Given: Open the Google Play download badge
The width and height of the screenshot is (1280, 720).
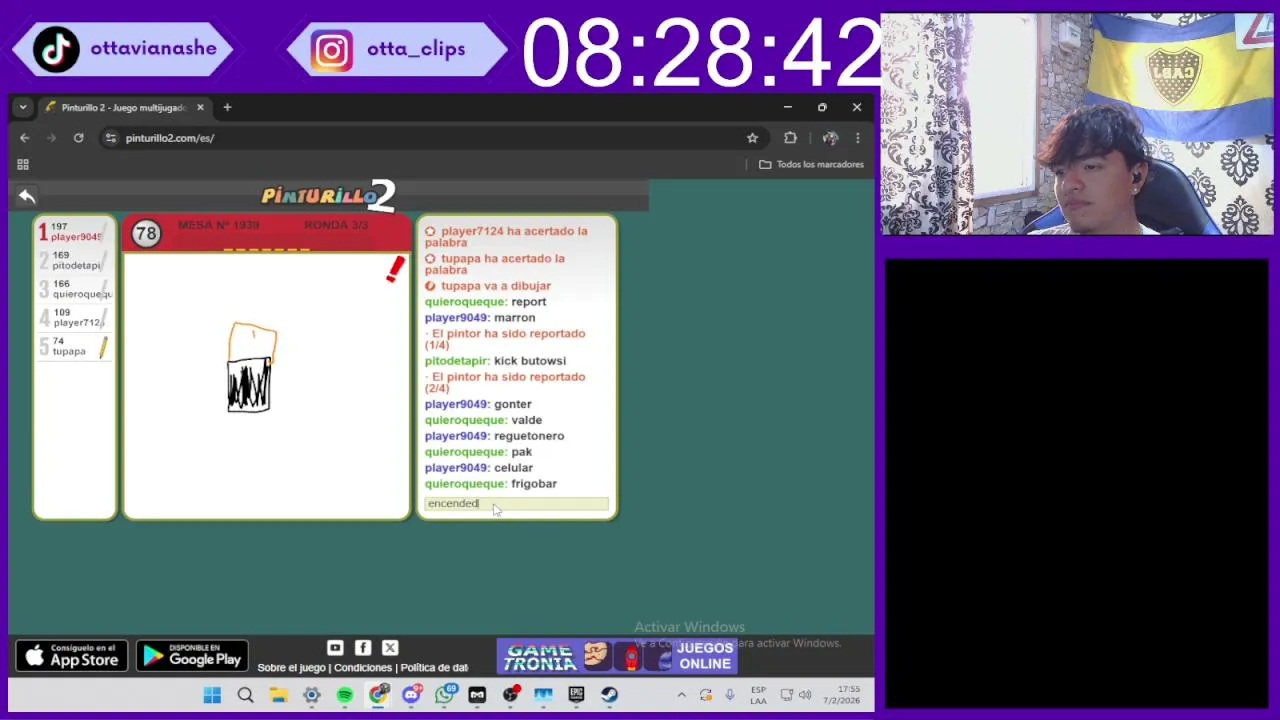Looking at the screenshot, I should (192, 657).
